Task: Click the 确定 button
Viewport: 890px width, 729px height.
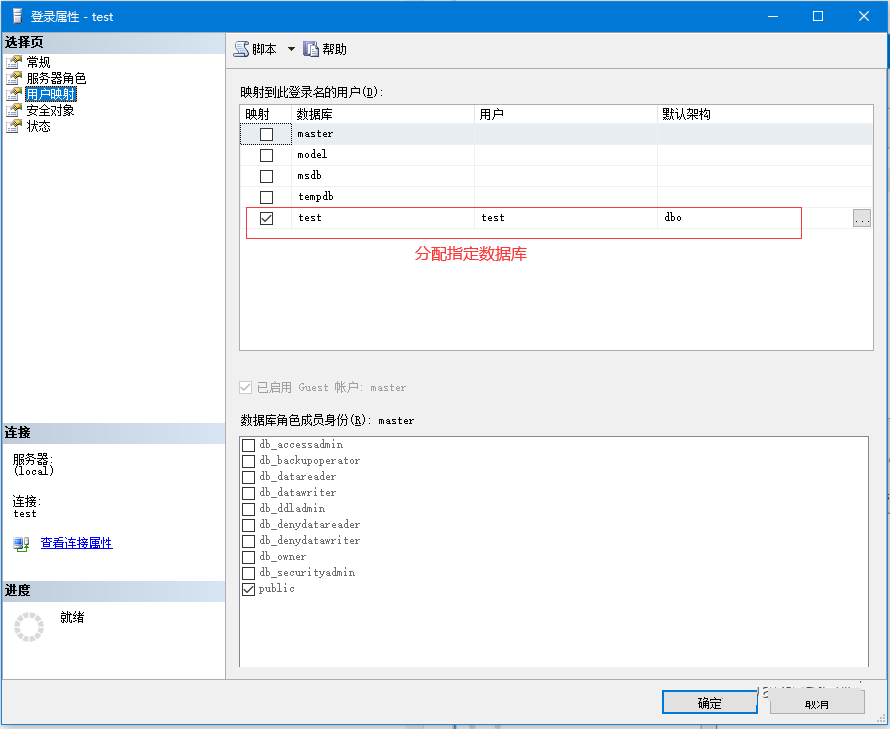Action: point(709,703)
